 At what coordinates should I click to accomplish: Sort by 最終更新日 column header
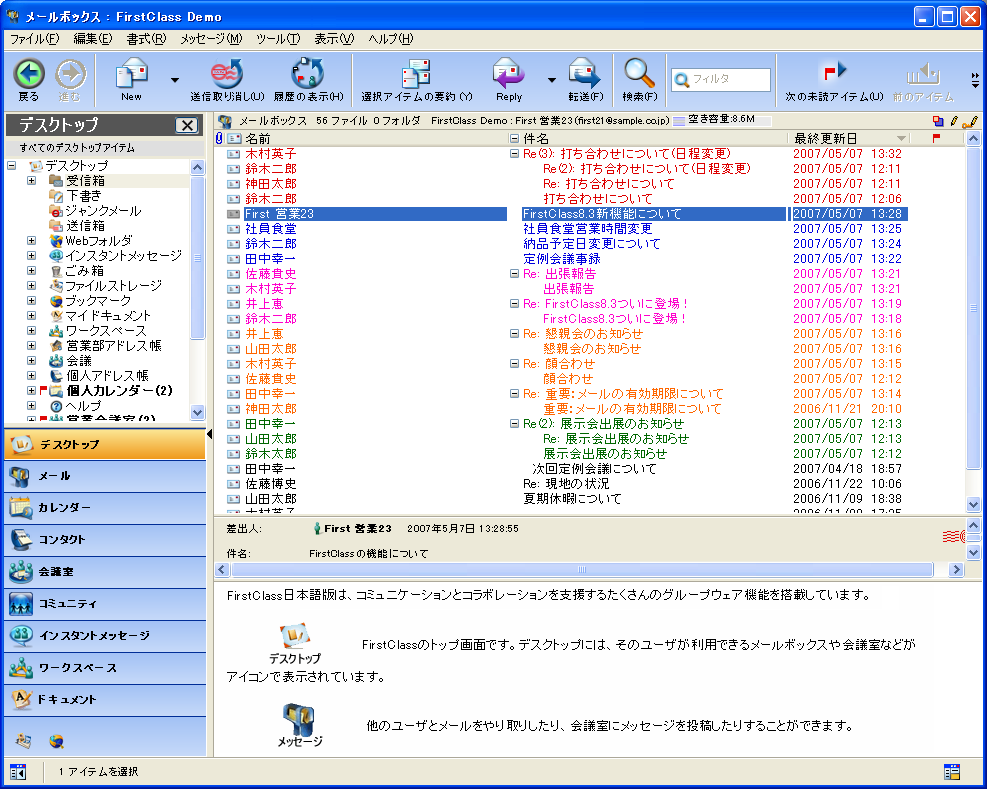(x=851, y=138)
